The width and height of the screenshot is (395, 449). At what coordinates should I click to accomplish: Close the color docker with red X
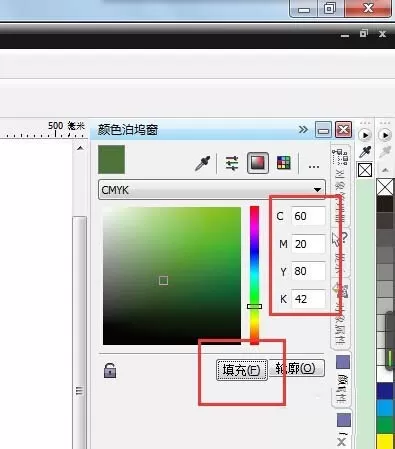[343, 130]
